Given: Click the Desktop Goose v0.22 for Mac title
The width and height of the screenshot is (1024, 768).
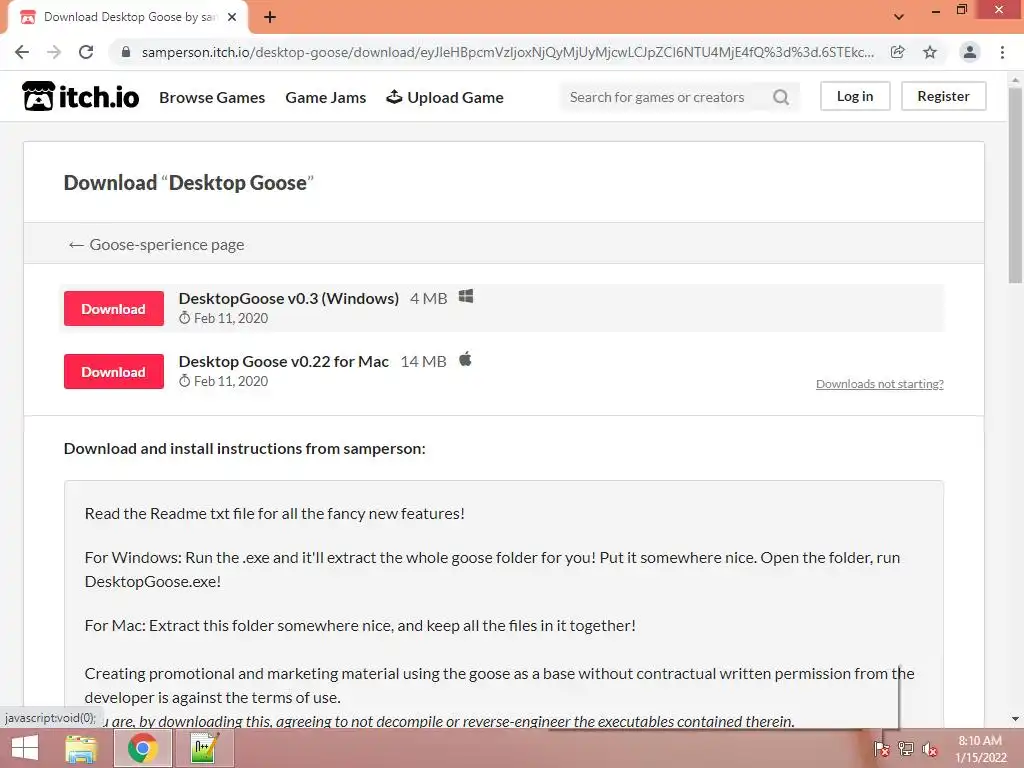Looking at the screenshot, I should [283, 361].
